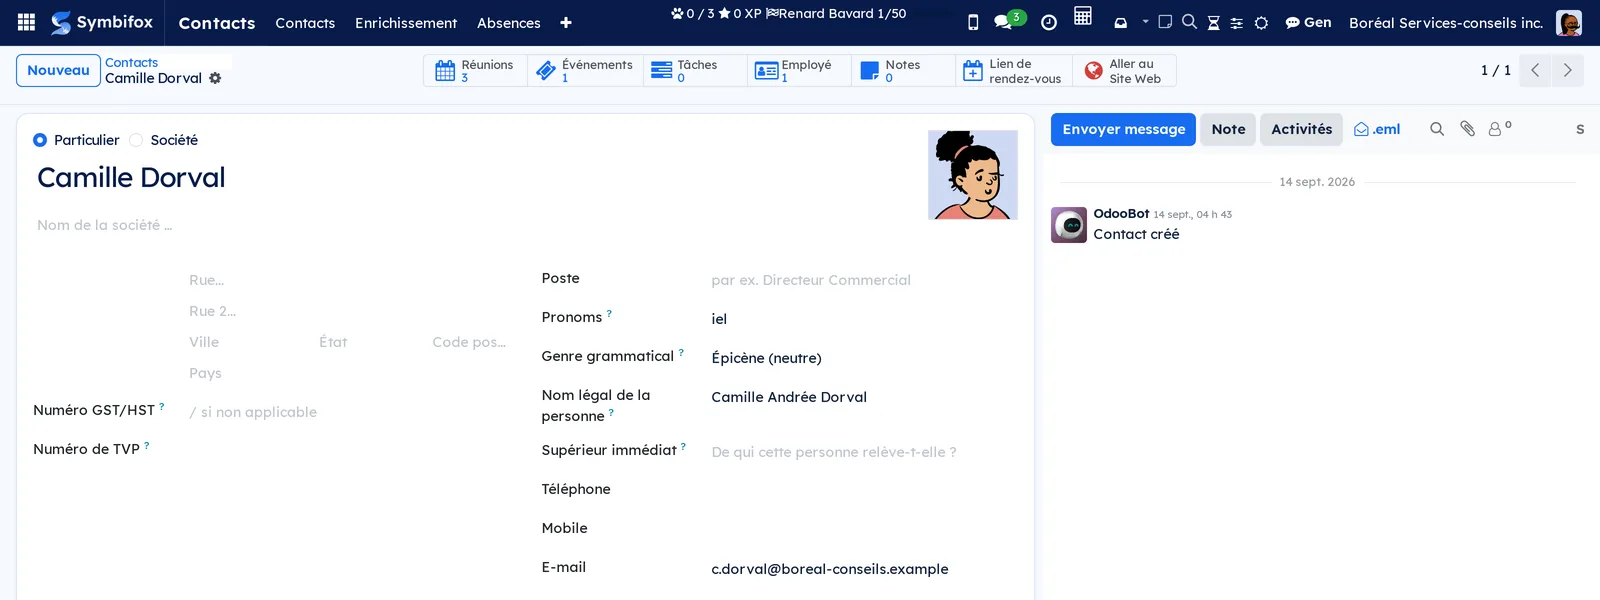Click the Numéro GST/HST help question mark
The height and width of the screenshot is (600, 1600).
point(162,407)
